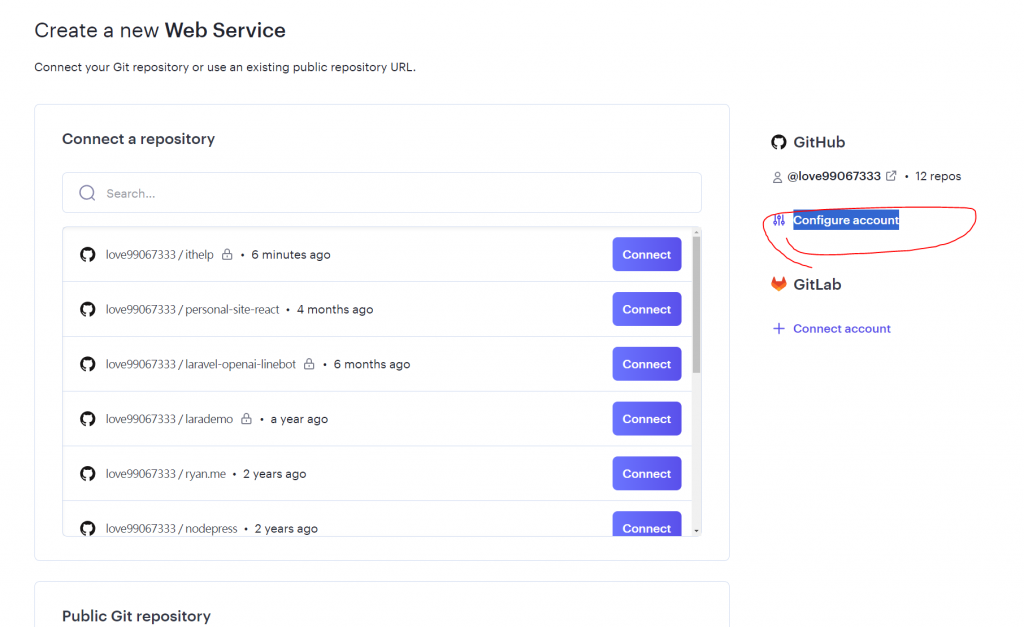
Task: Click the plus icon beside Connect account
Action: point(779,328)
